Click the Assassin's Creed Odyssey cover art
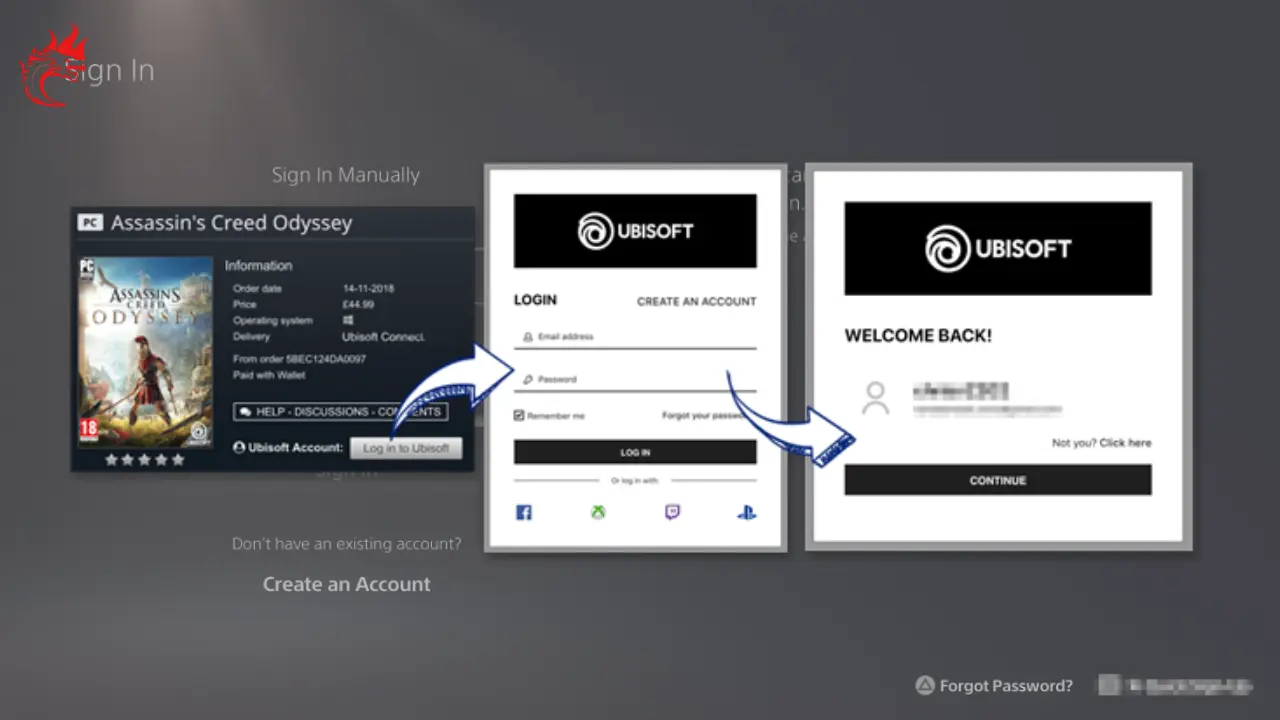This screenshot has height=720, width=1280. (x=146, y=351)
